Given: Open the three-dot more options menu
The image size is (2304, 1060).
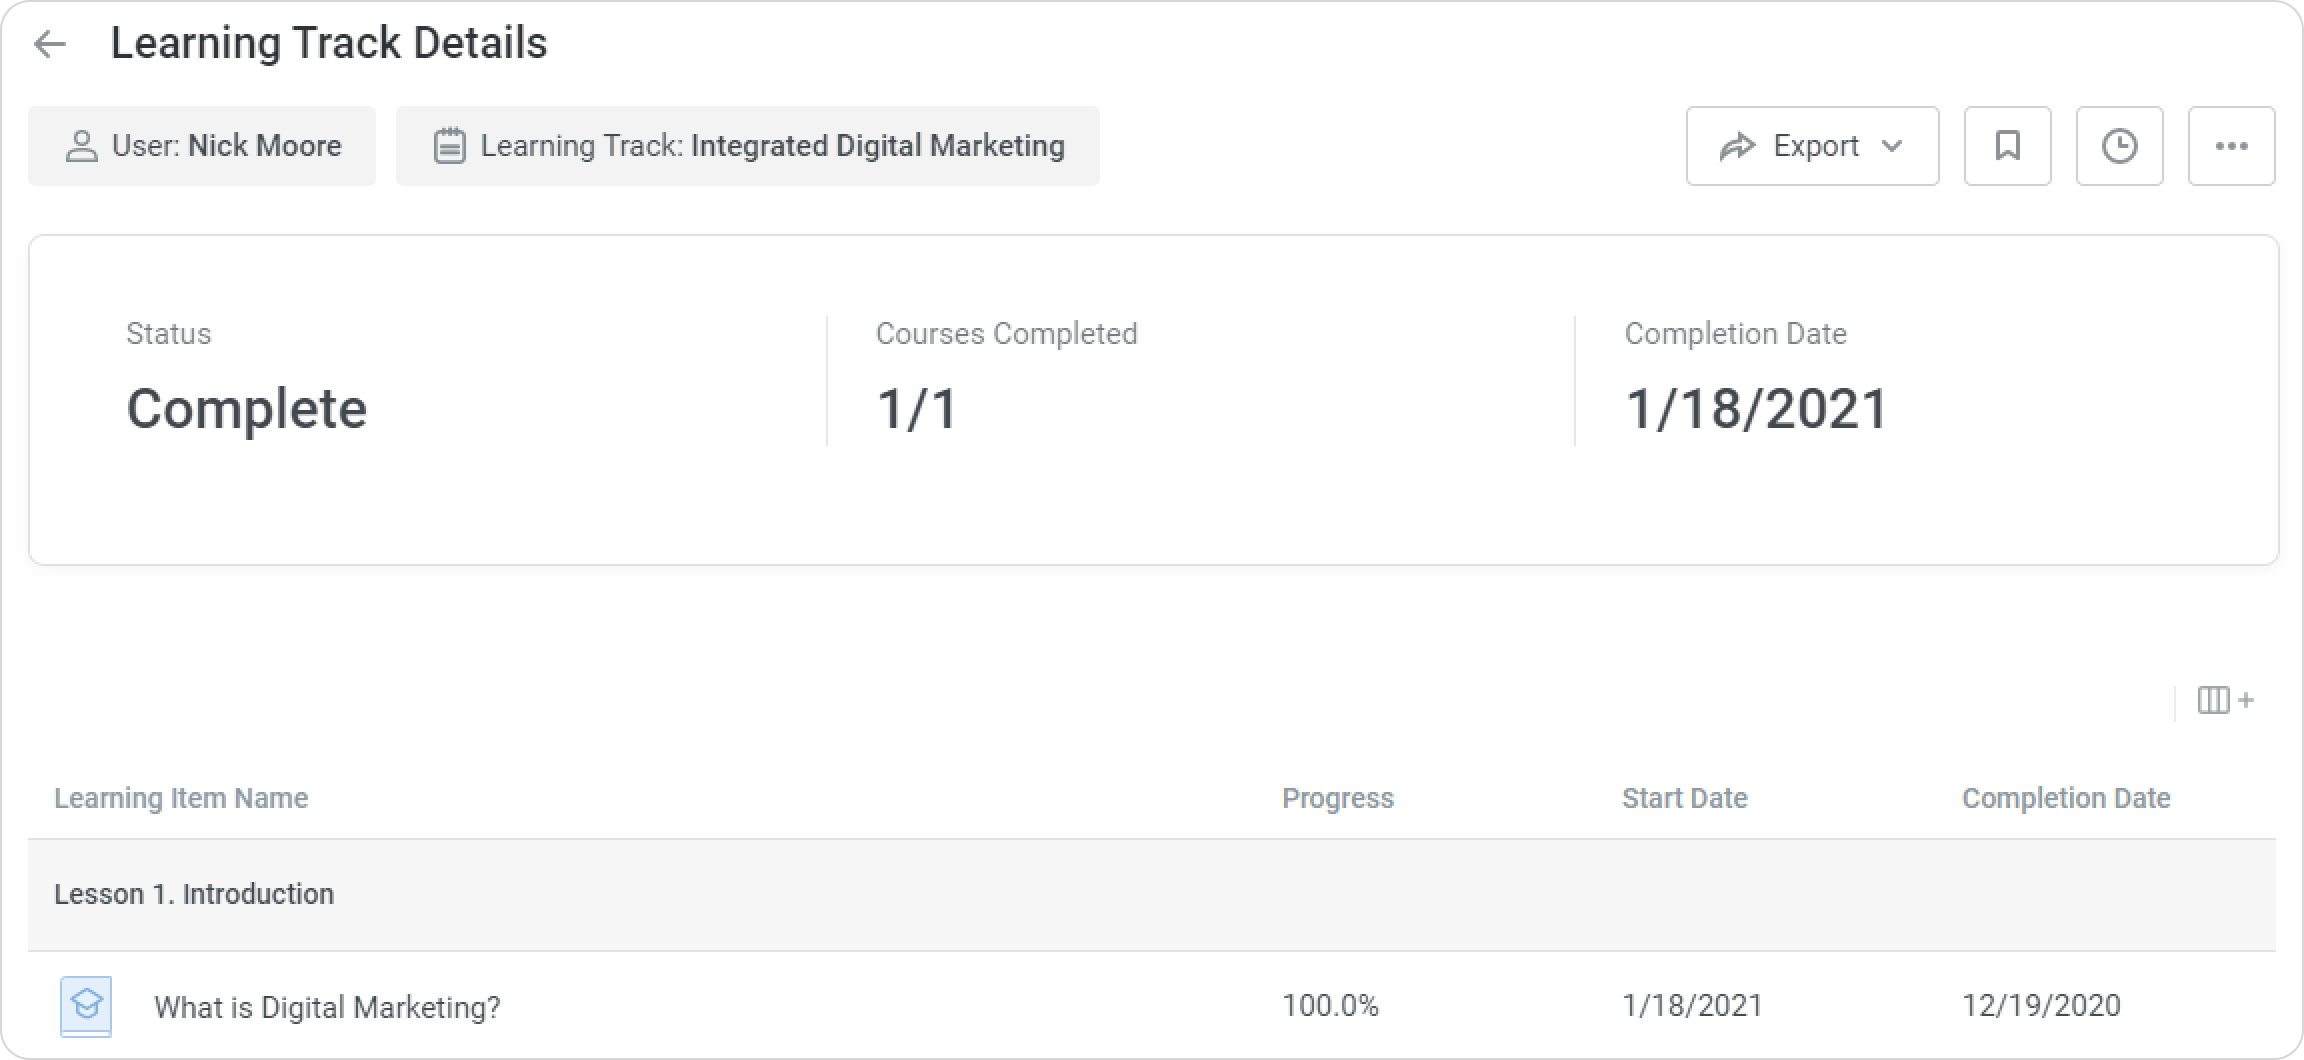Looking at the screenshot, I should [2231, 146].
